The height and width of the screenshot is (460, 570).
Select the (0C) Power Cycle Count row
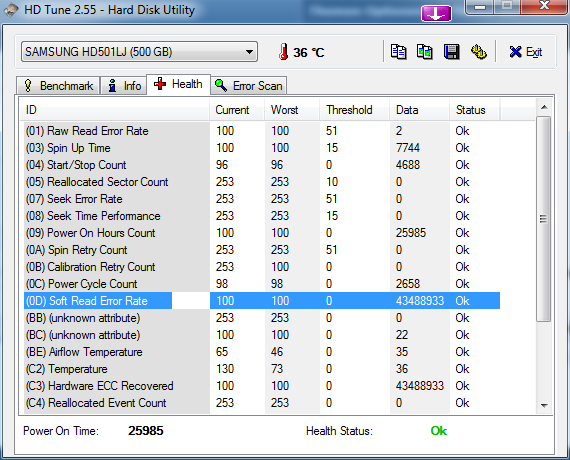[262, 284]
